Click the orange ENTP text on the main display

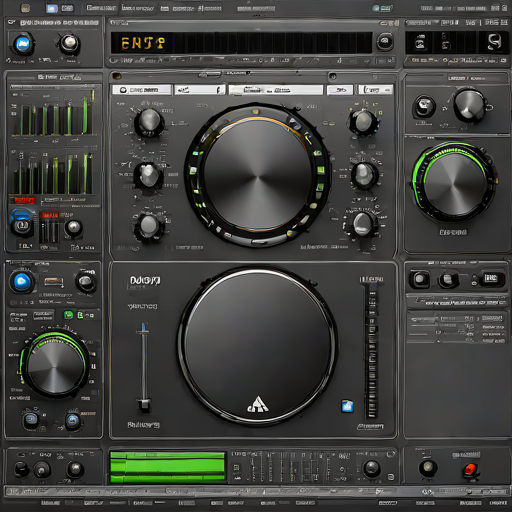[x=143, y=43]
